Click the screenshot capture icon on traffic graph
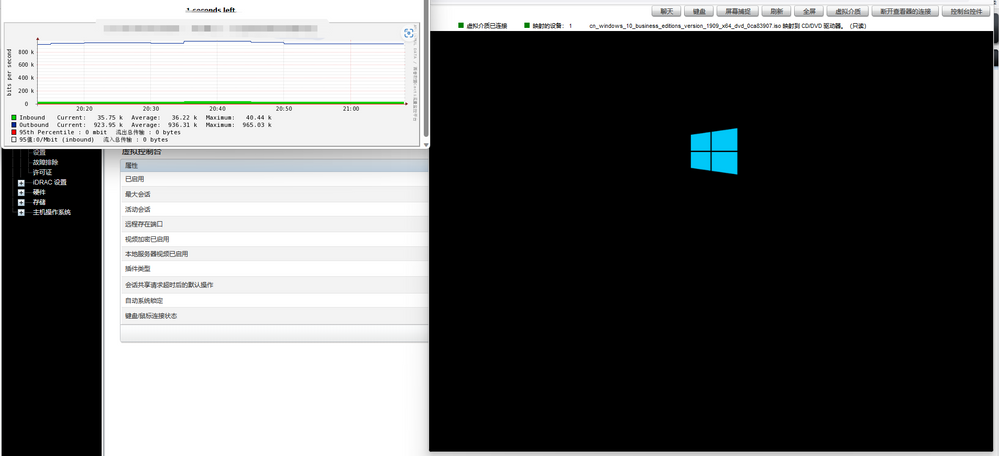The height and width of the screenshot is (456, 999). point(408,33)
